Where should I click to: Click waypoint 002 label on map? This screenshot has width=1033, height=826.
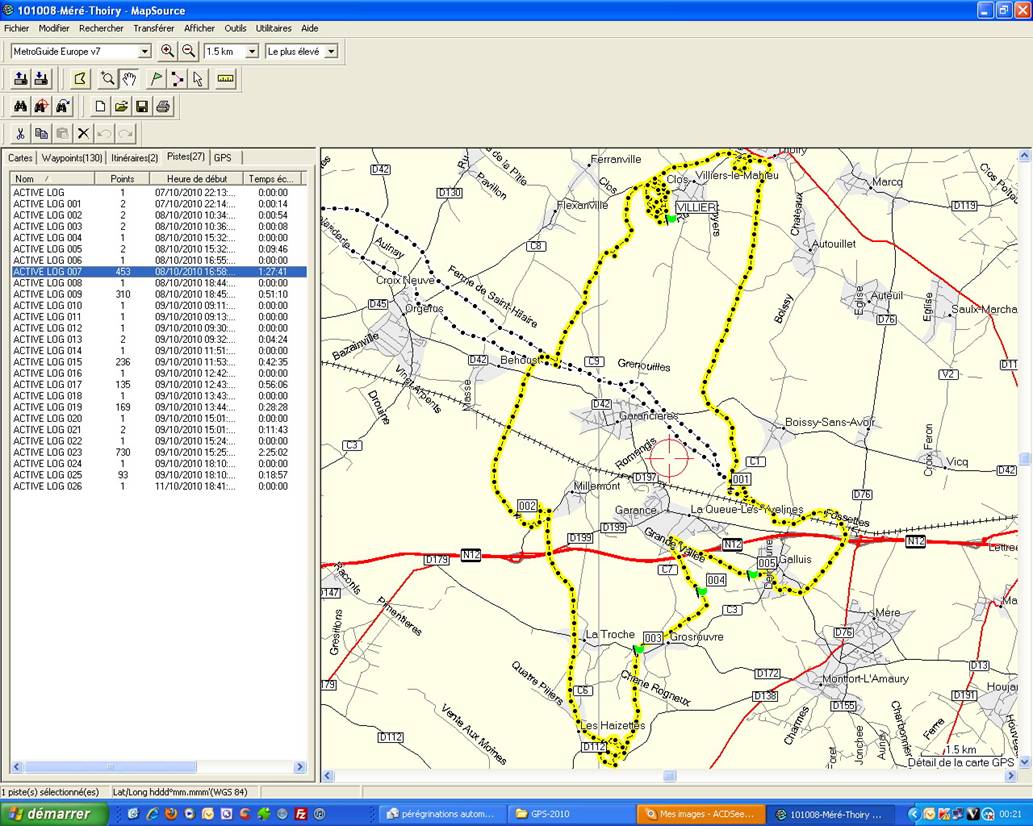527,506
